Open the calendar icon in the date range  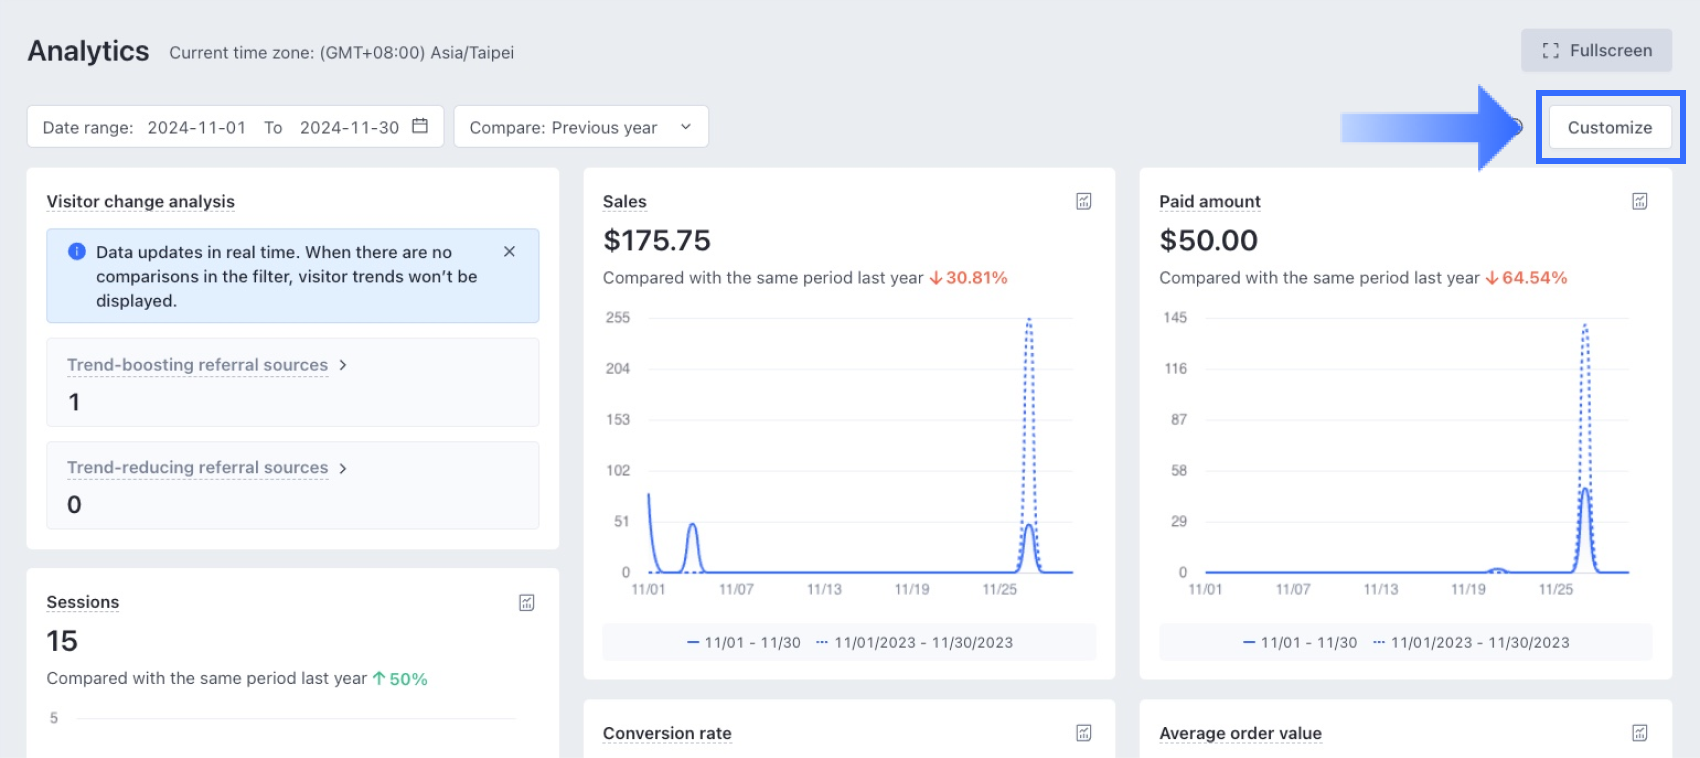(x=420, y=126)
